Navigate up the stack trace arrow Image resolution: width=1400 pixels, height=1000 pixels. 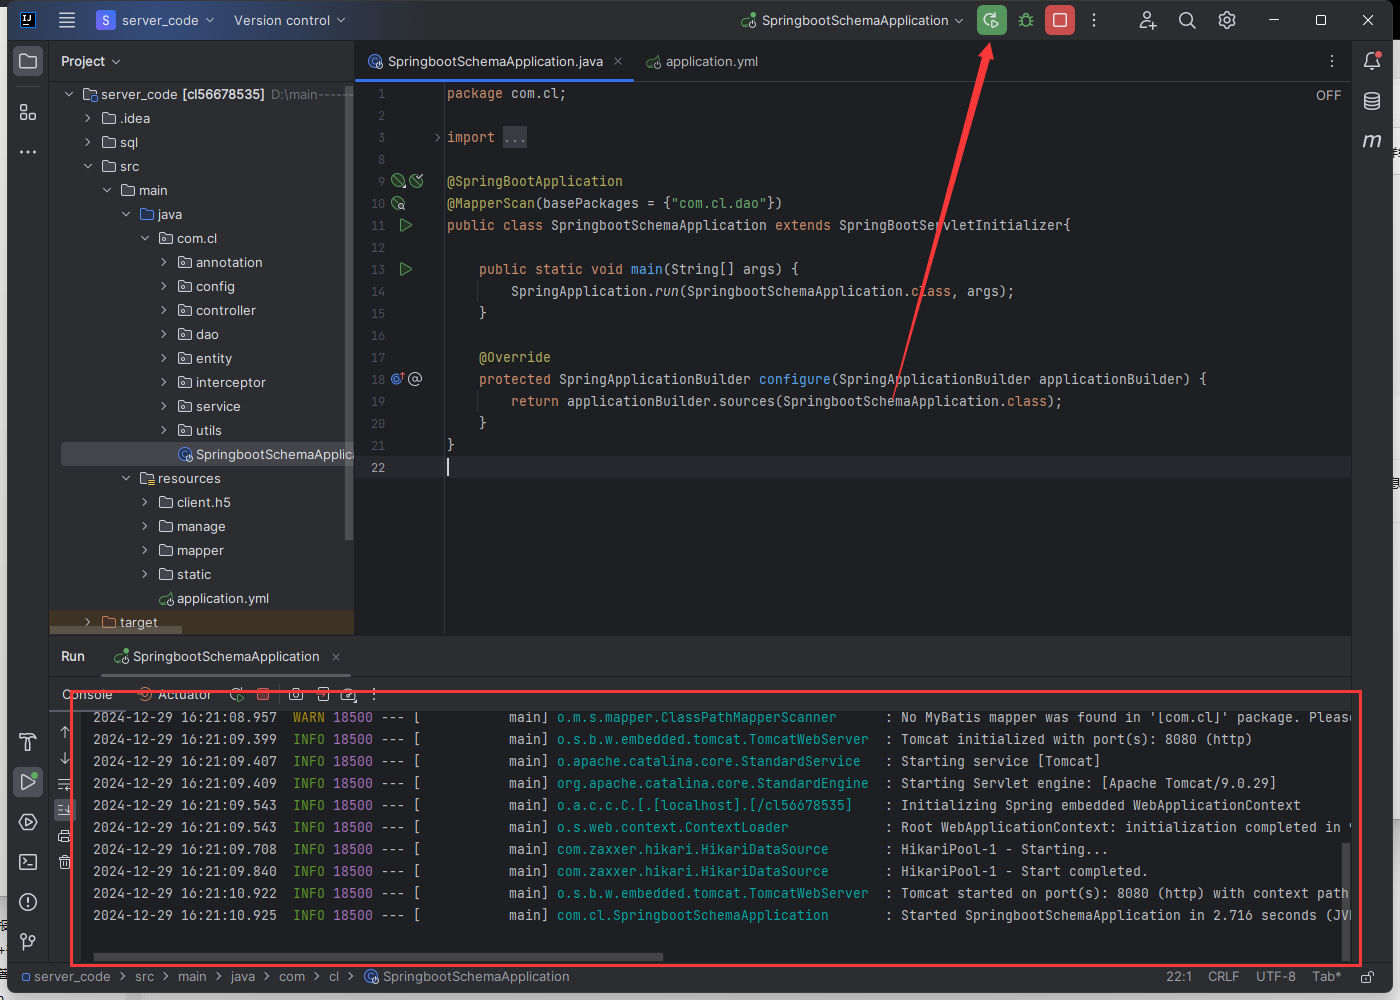coord(65,732)
